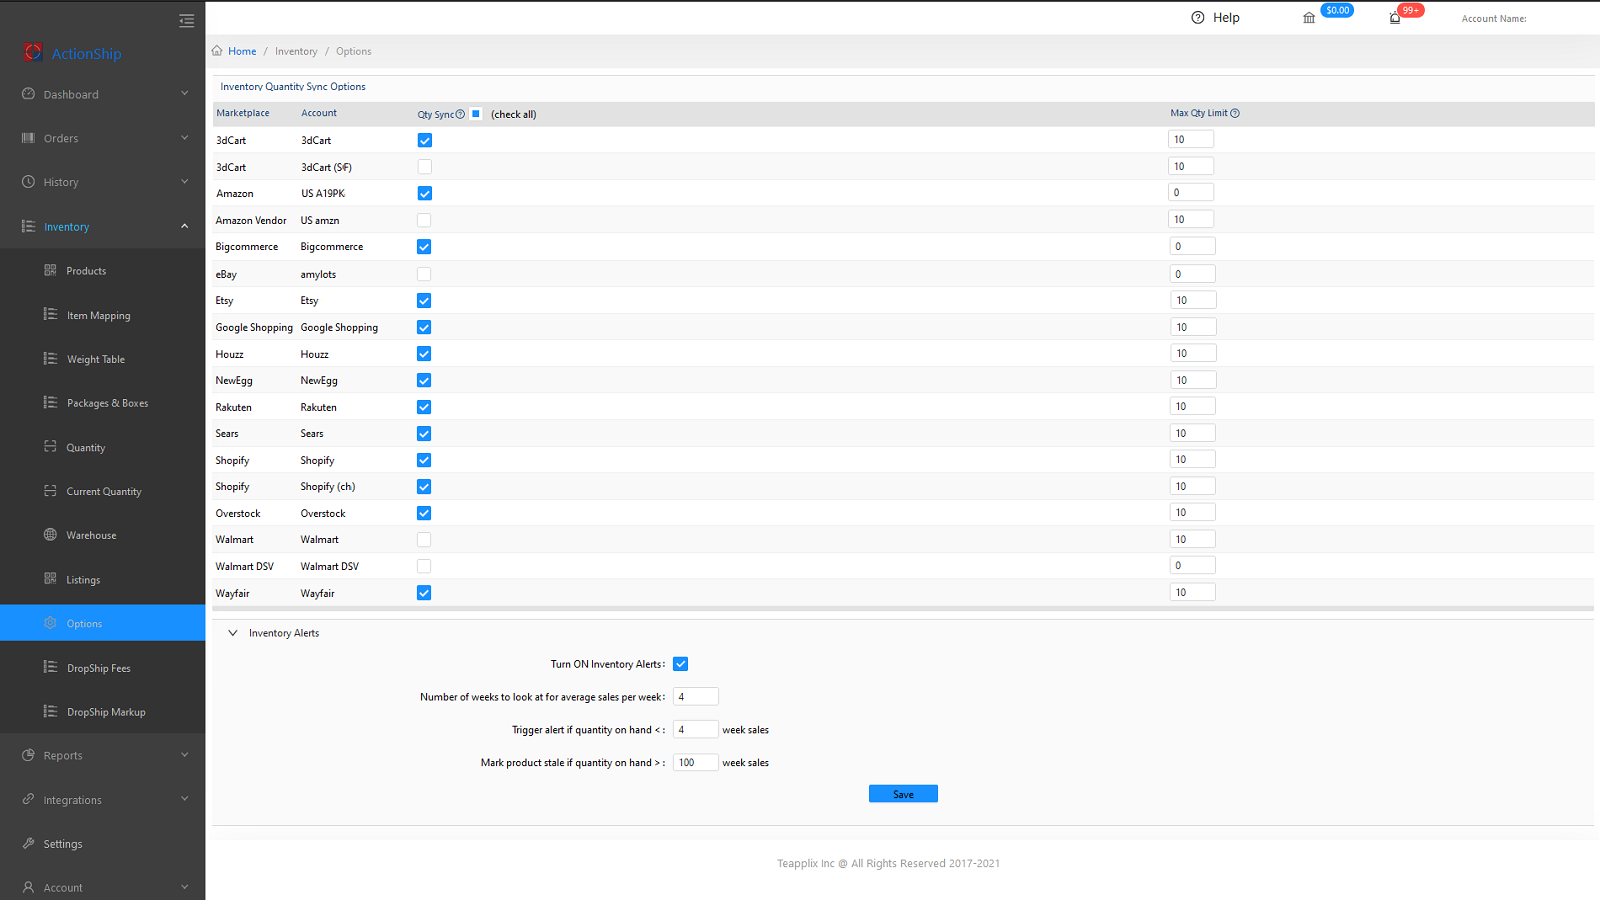Click the ActionShip logo icon

coord(33,52)
